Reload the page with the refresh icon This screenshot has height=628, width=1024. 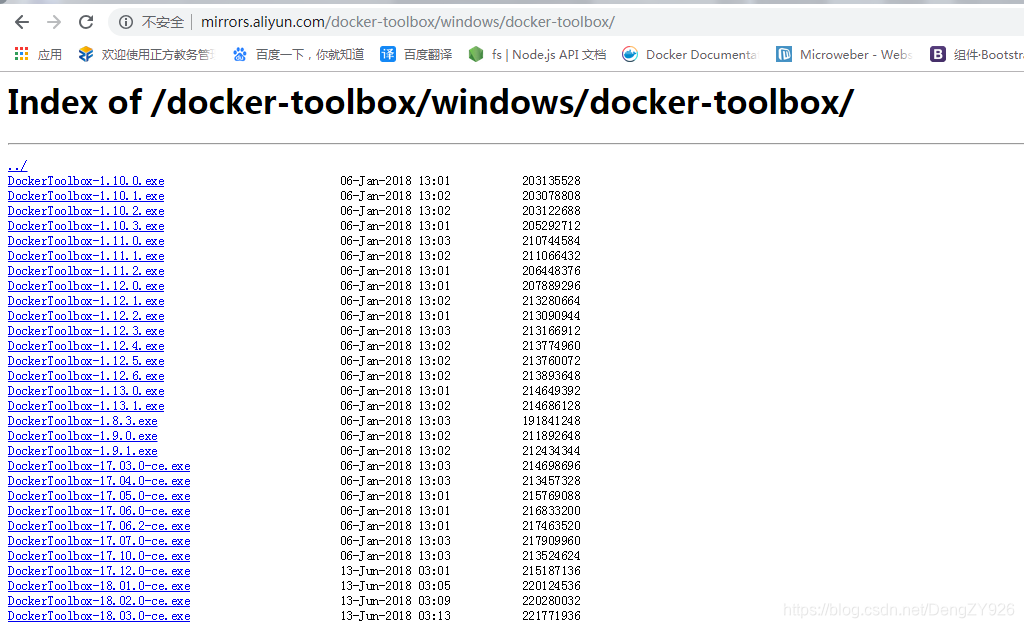point(86,22)
